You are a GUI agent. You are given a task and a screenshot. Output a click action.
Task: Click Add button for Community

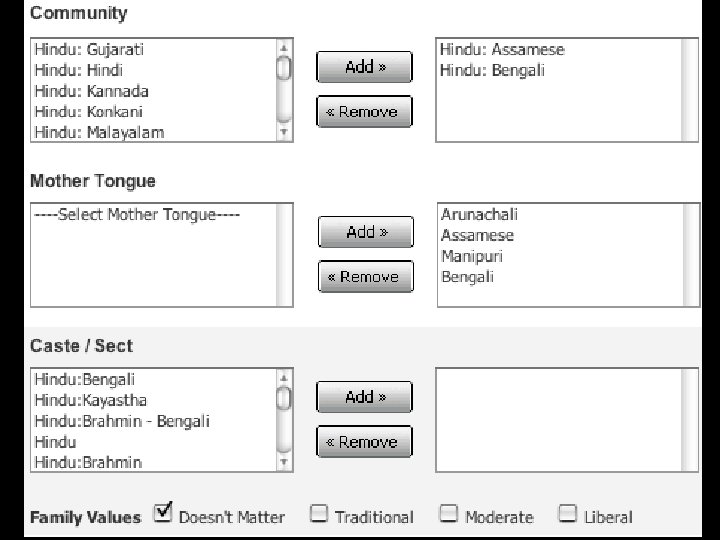click(x=364, y=67)
